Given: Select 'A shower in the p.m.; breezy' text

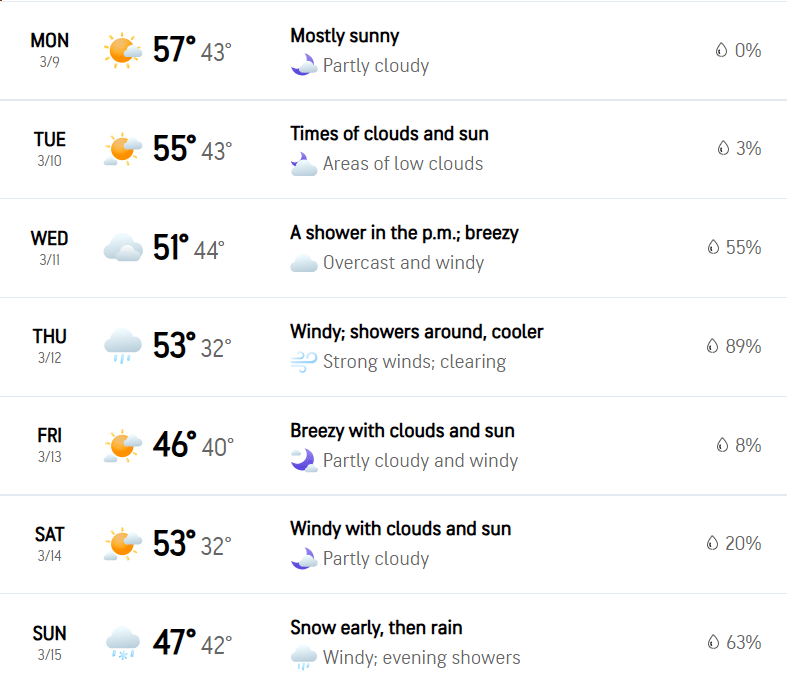Looking at the screenshot, I should [x=404, y=233].
